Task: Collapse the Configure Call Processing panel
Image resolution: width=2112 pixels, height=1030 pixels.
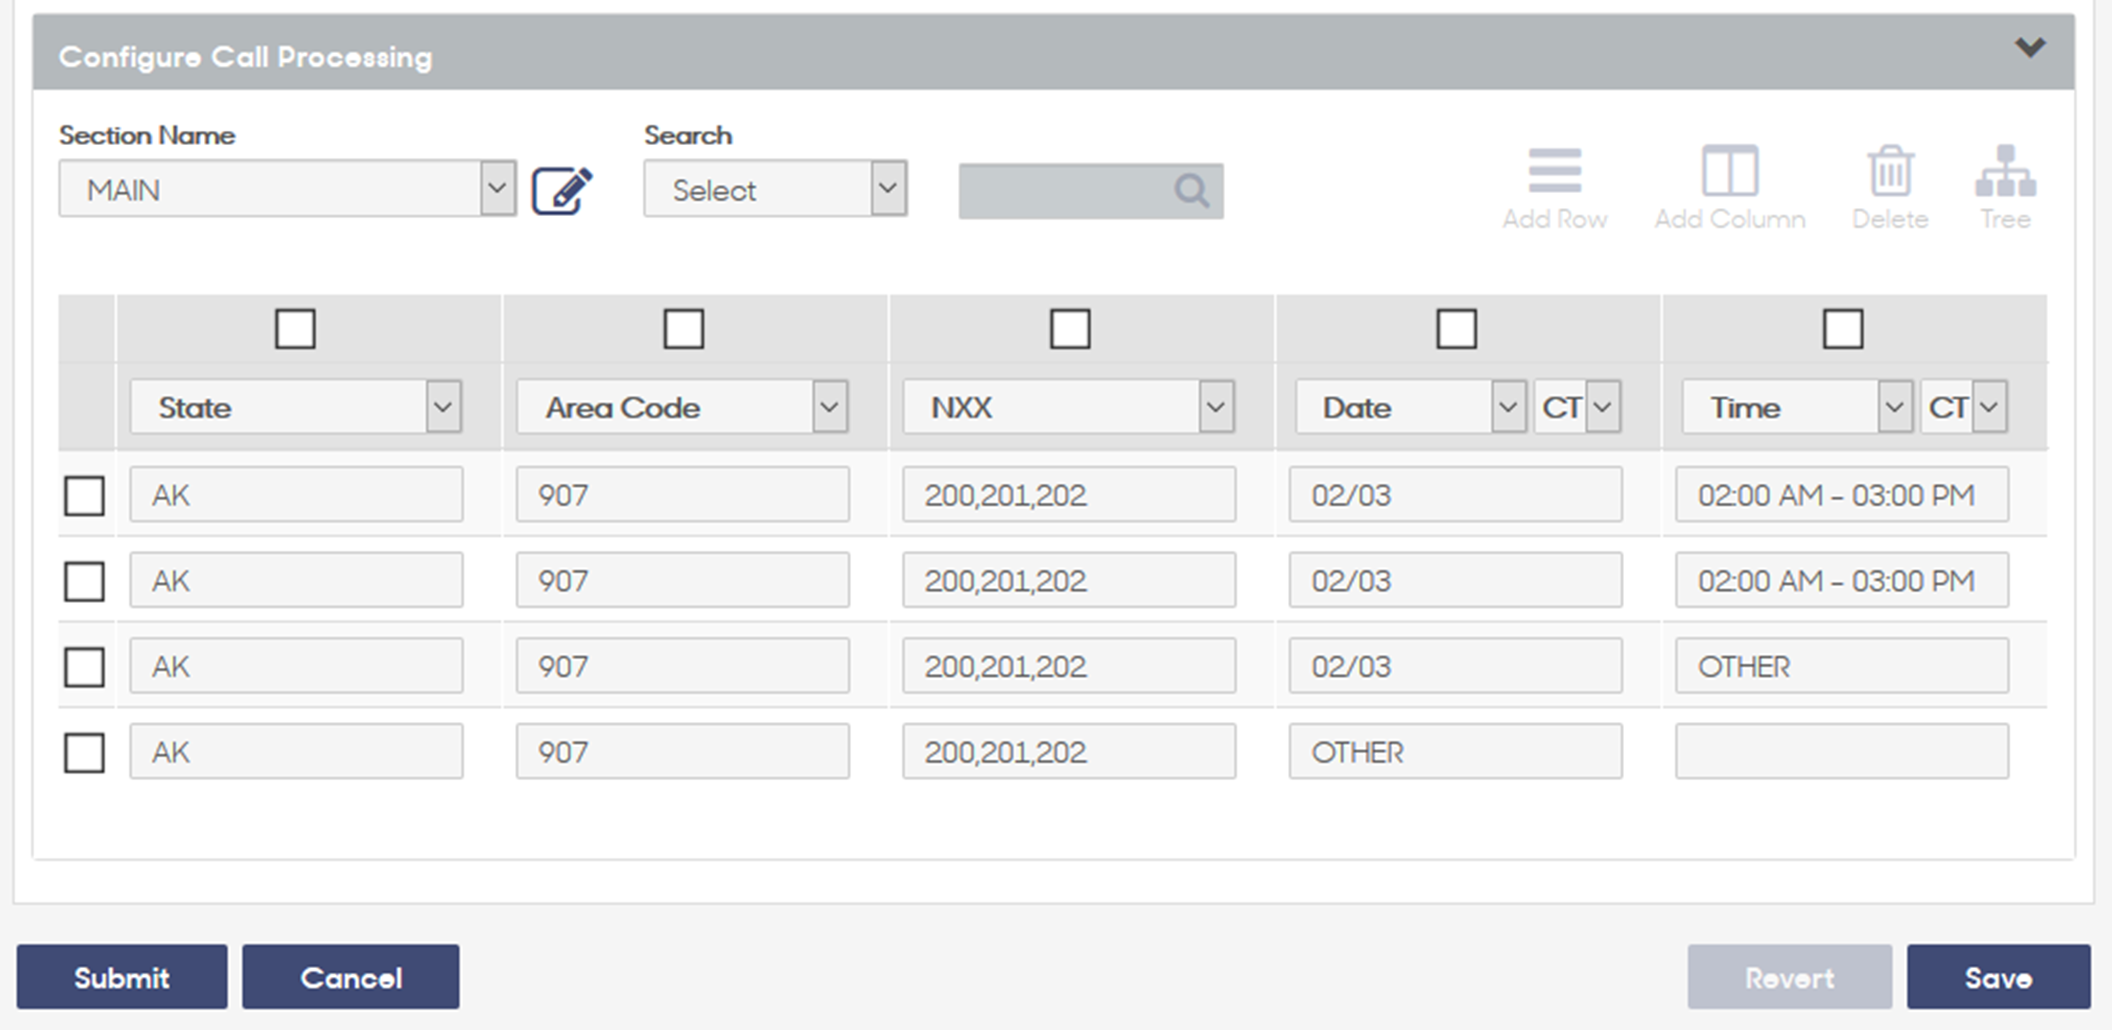Action: pyautogui.click(x=2030, y=48)
